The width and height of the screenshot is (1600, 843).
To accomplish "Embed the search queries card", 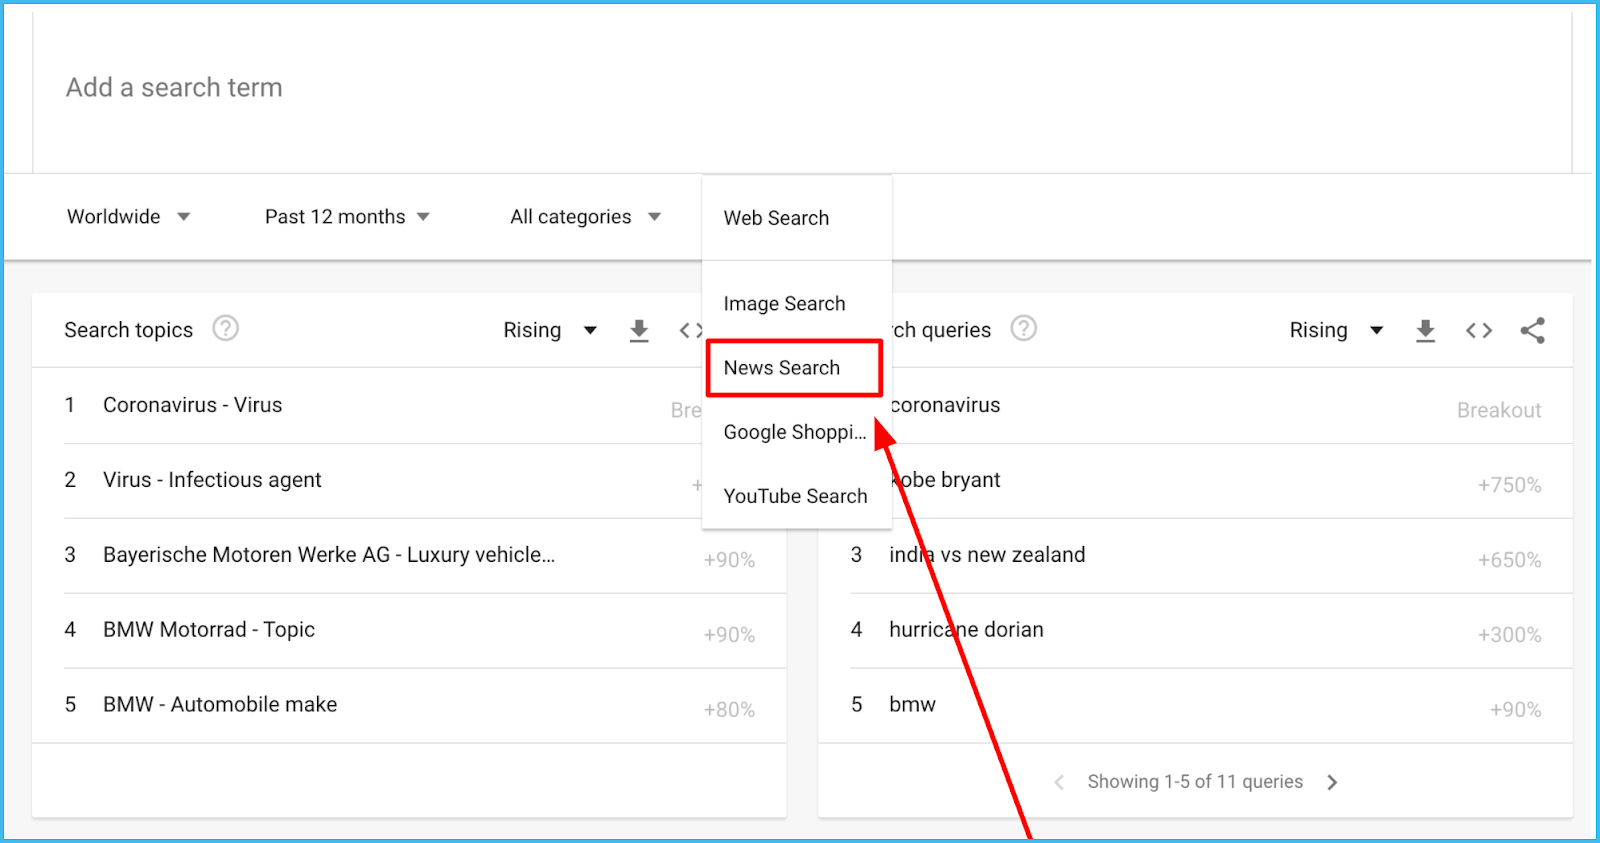I will [x=1479, y=330].
